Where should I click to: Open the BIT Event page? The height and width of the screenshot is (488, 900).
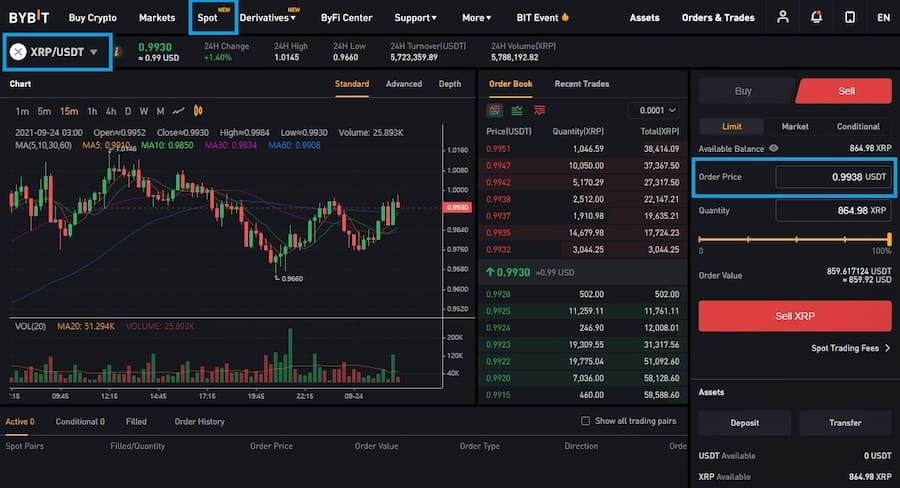(x=542, y=18)
